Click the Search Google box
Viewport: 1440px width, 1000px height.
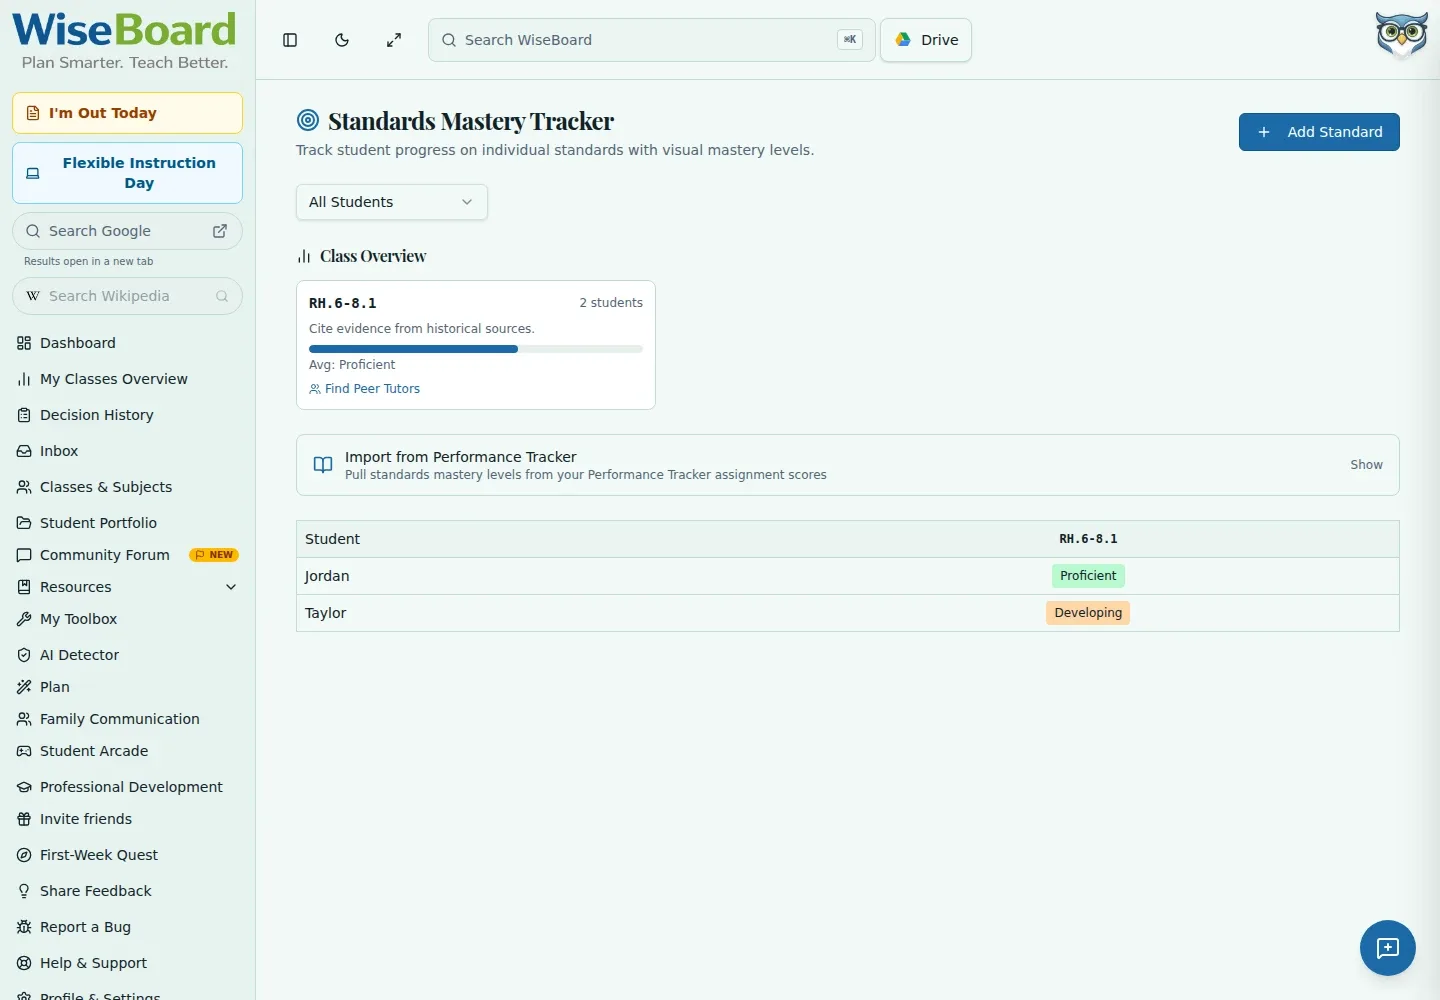[127, 231]
